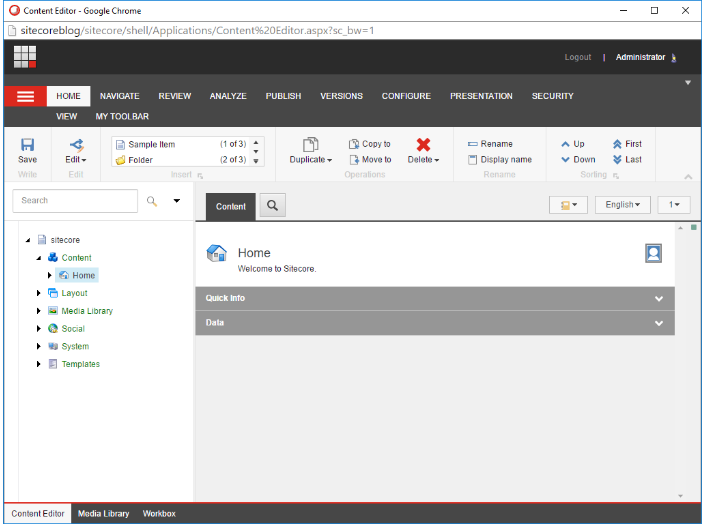Click the Save floppy disk icon
This screenshot has width=705, height=525.
click(x=27, y=144)
